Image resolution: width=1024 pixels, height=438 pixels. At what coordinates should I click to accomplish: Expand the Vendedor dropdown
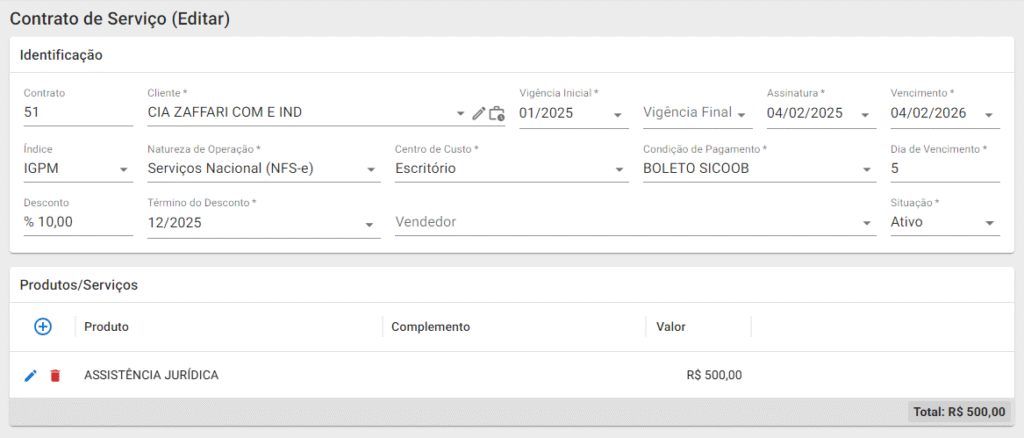[866, 224]
